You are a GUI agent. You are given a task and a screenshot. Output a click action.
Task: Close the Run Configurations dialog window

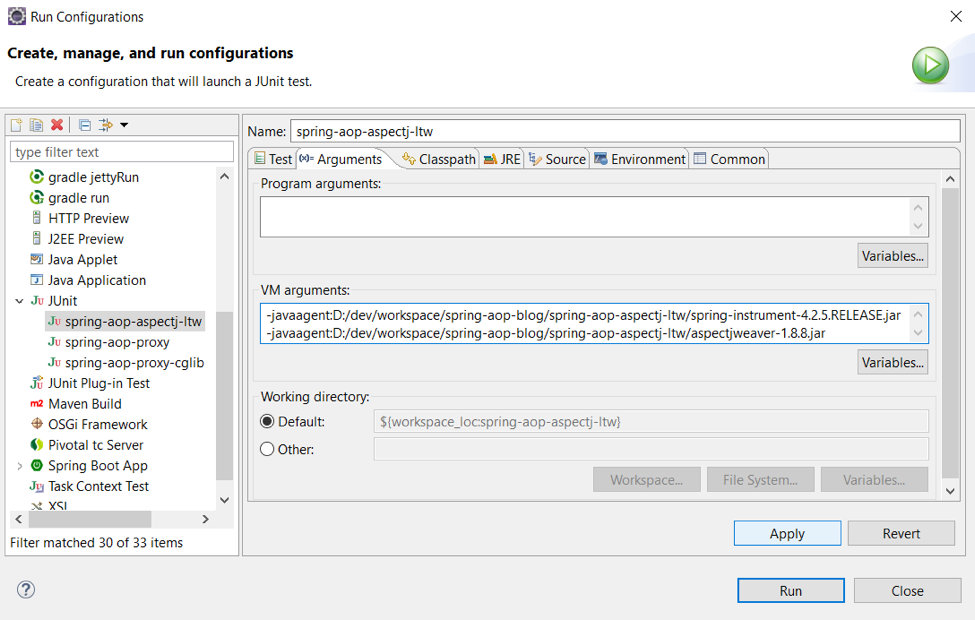pos(956,16)
